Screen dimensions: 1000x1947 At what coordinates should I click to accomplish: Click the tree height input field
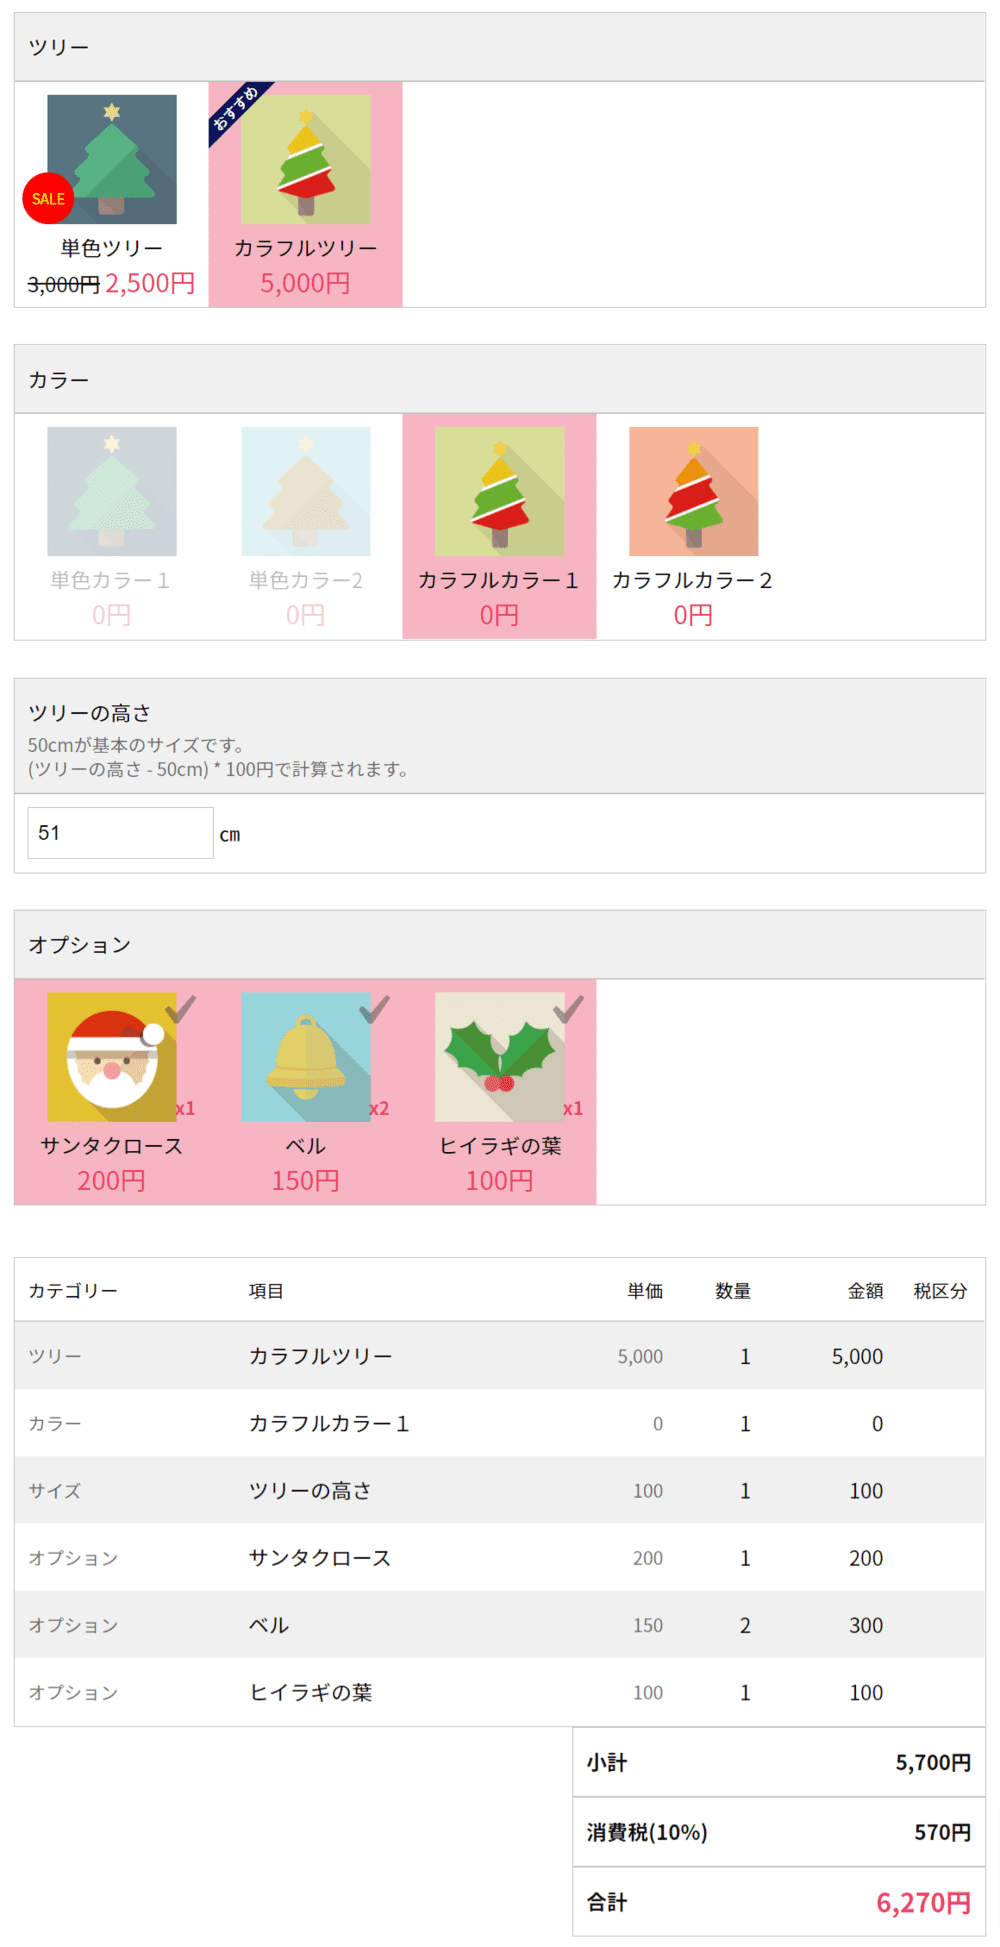coord(120,833)
